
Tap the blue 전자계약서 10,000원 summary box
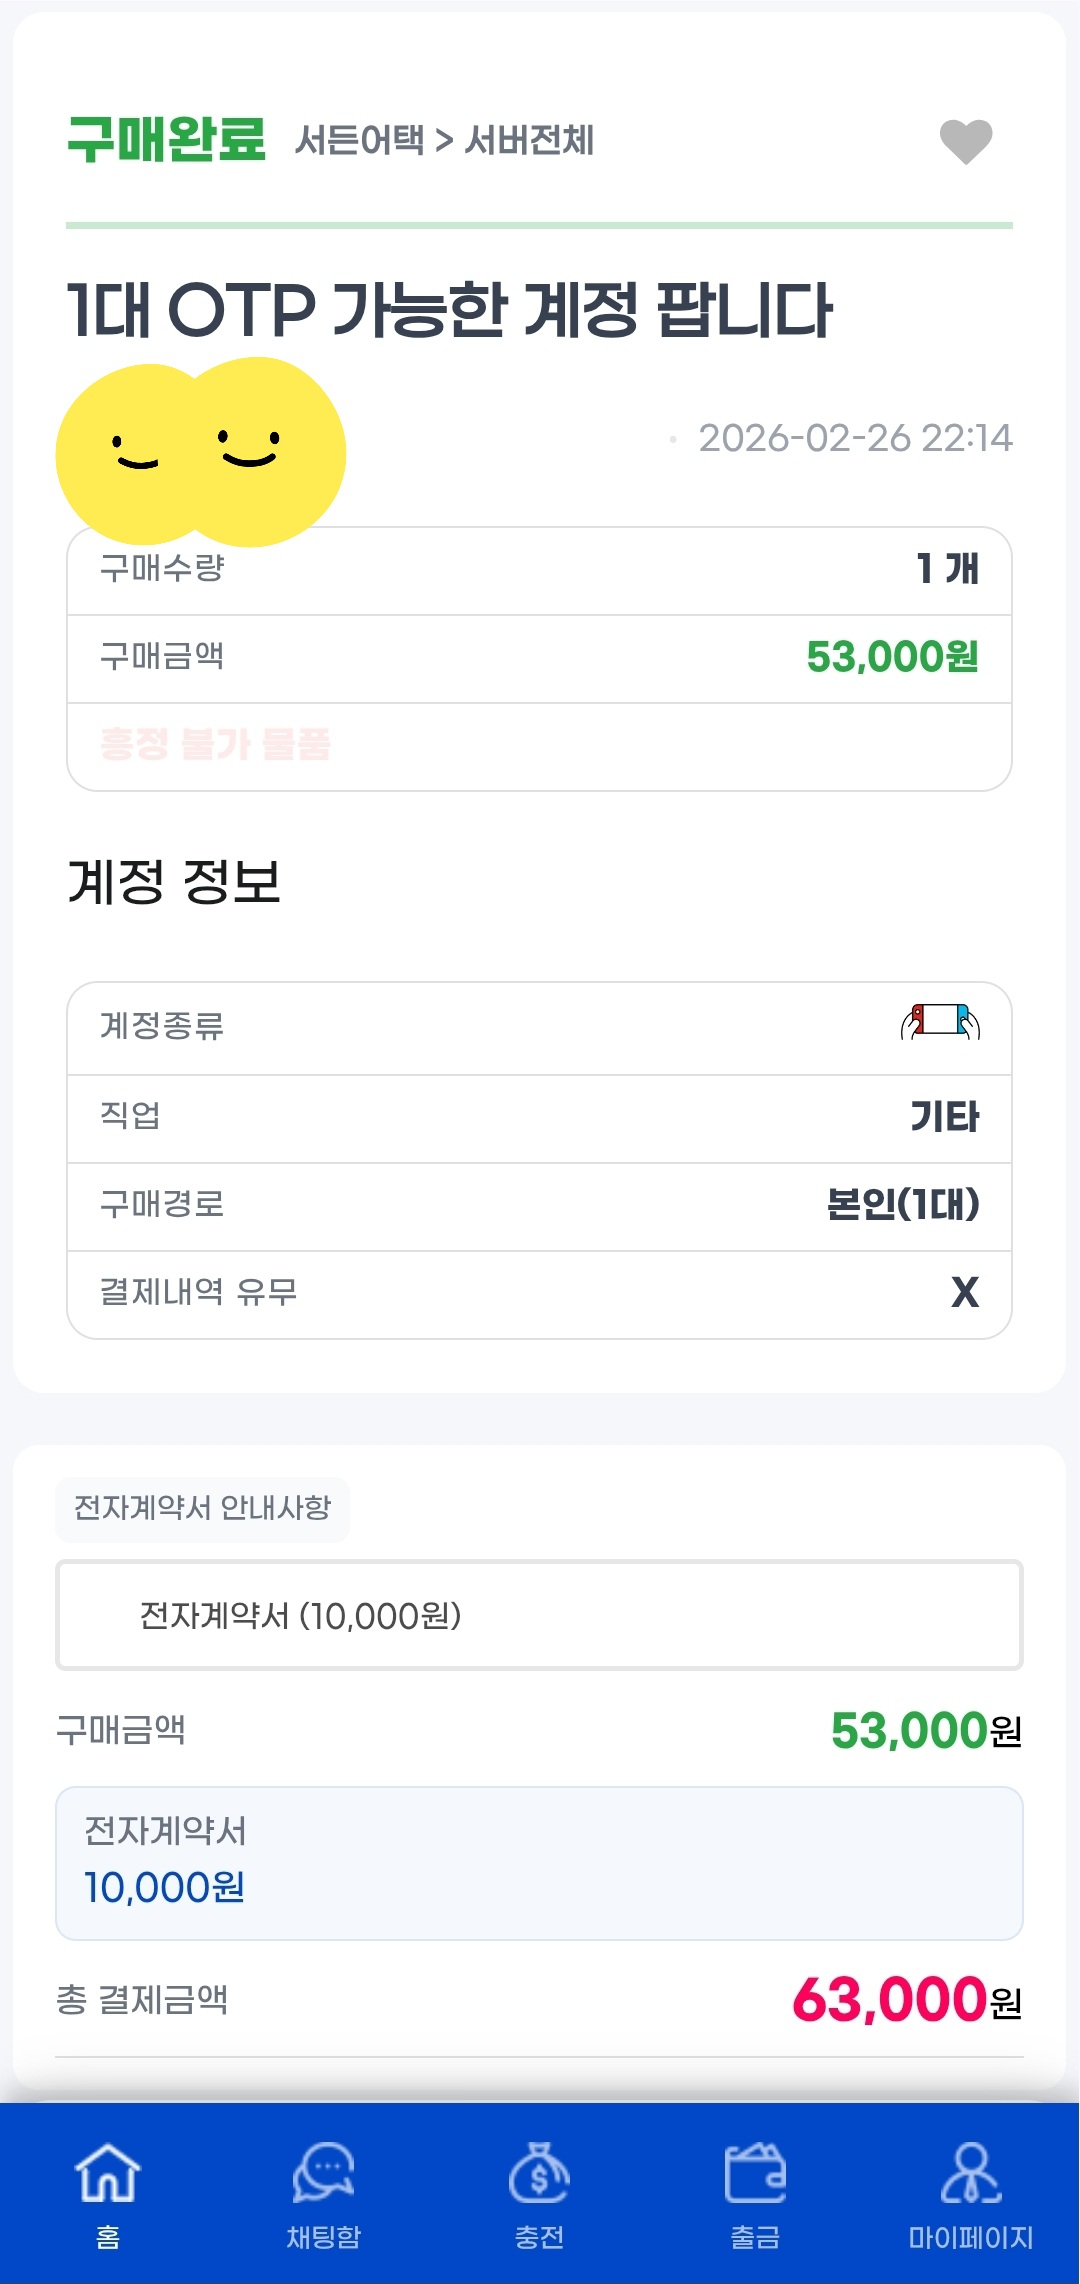(x=539, y=1862)
